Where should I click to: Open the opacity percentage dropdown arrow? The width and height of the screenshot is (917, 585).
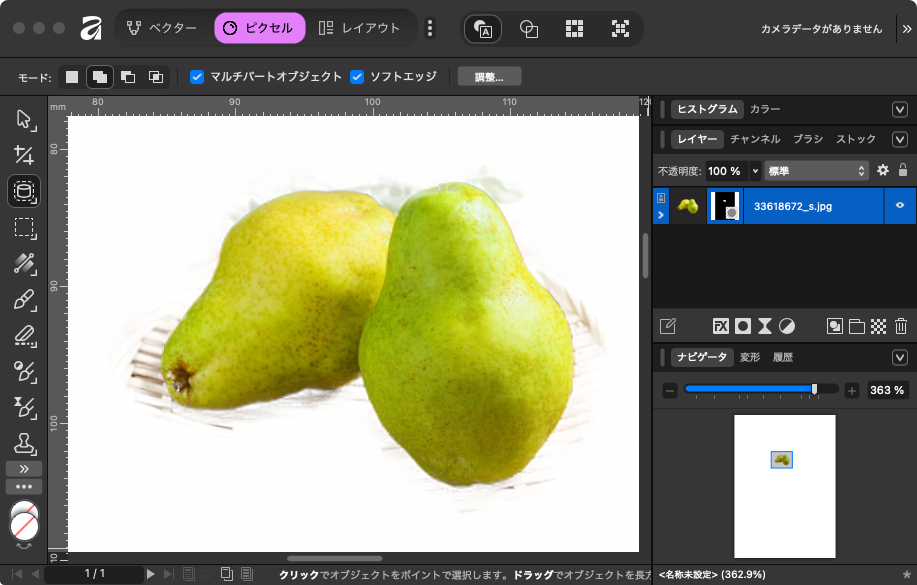[755, 170]
